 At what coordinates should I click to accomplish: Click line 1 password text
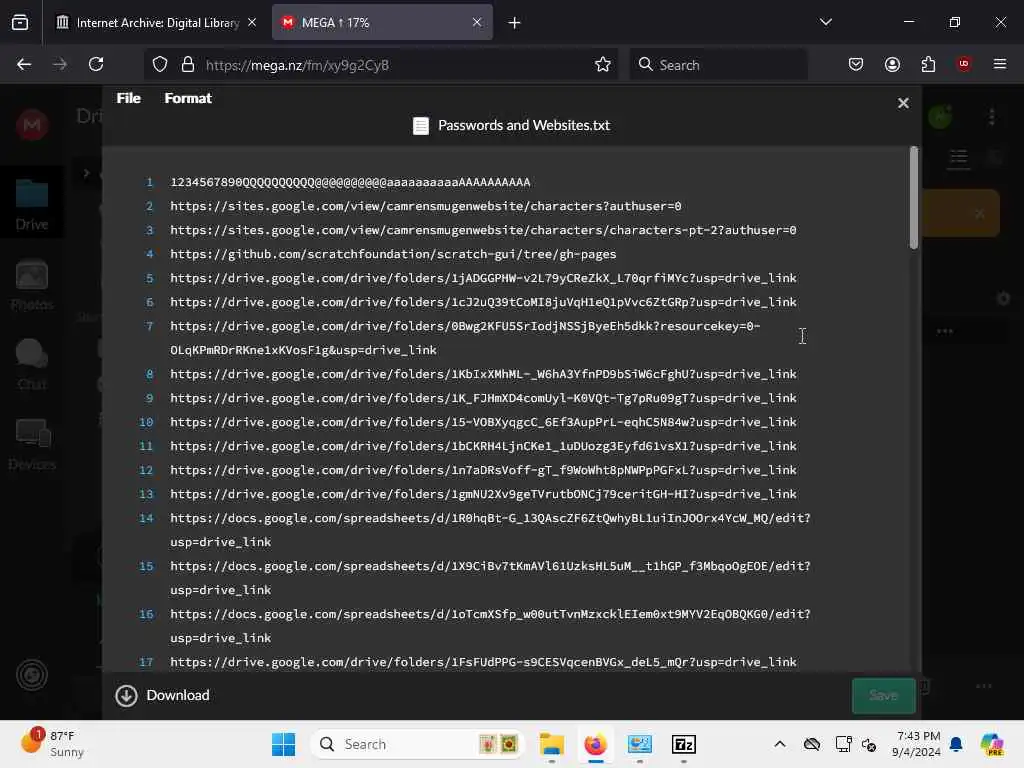pyautogui.click(x=350, y=182)
